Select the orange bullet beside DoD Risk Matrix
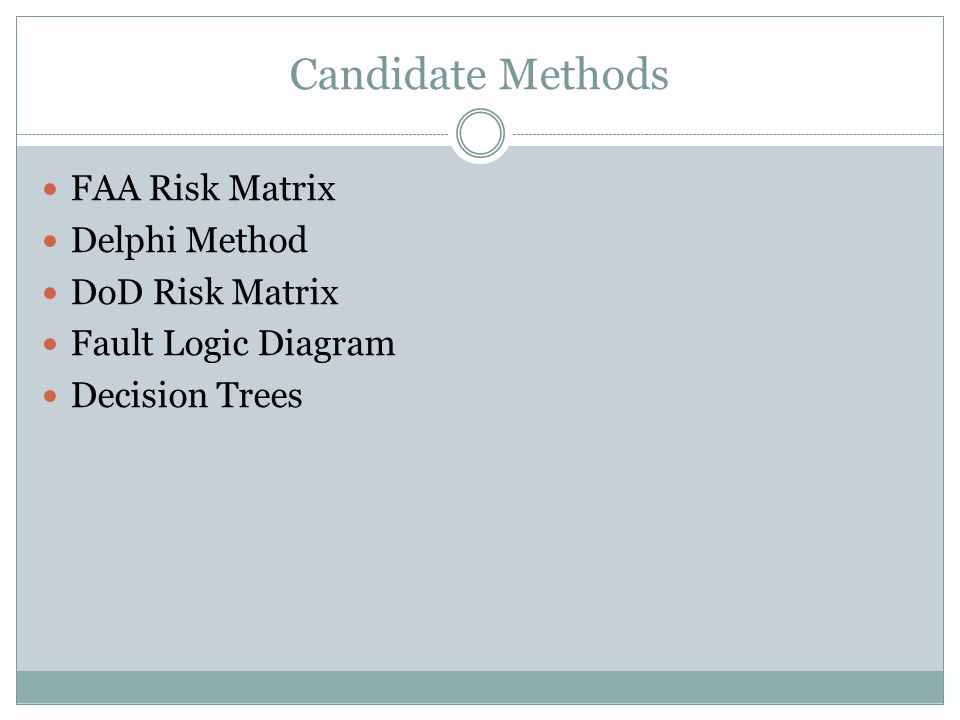 click(x=50, y=293)
